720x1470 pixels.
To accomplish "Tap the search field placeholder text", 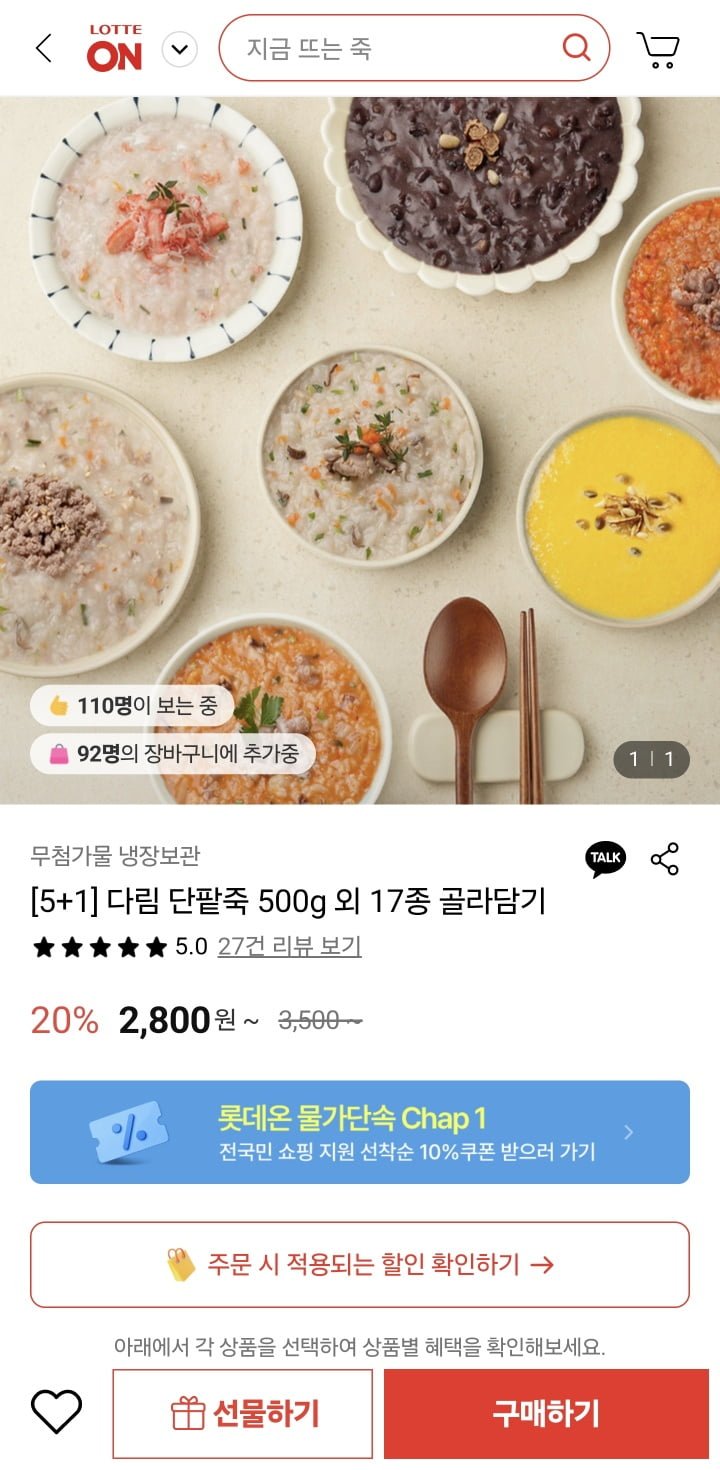I will pyautogui.click(x=309, y=48).
